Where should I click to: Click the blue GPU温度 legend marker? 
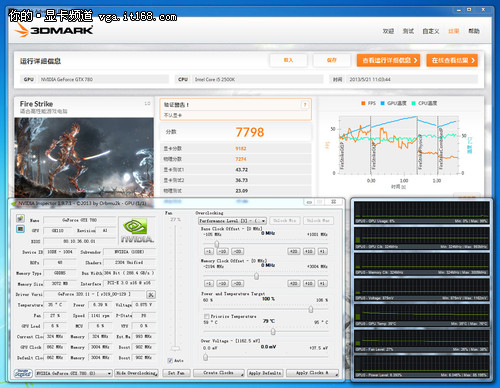[383, 103]
